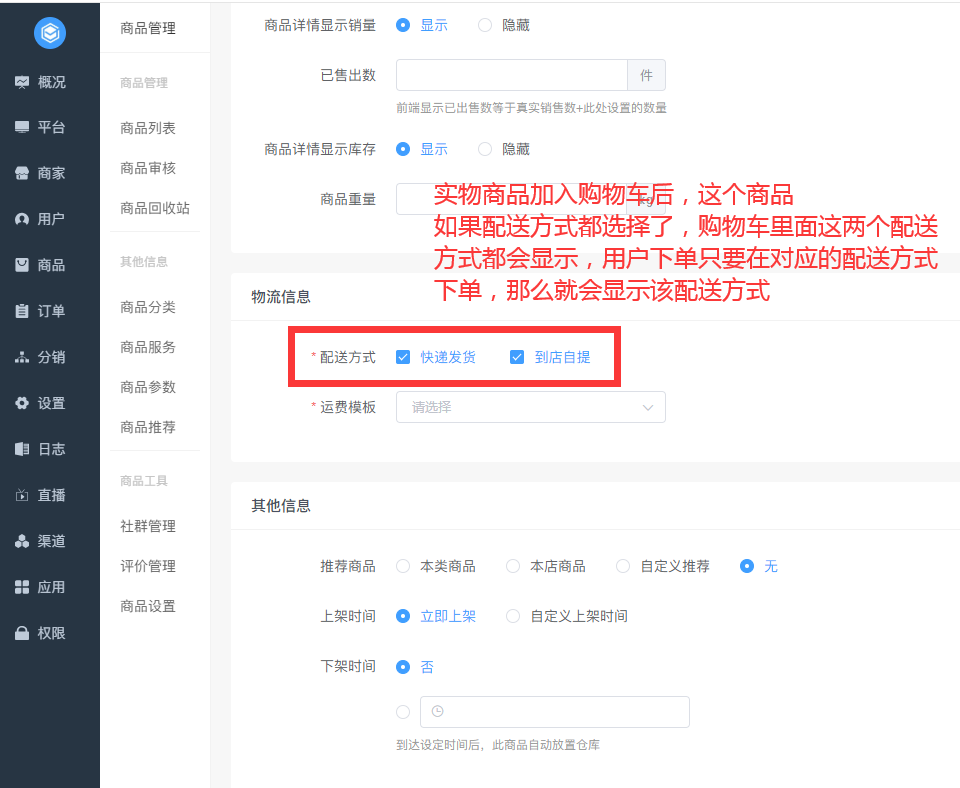Image resolution: width=960 pixels, height=788 pixels.
Task: Select 显示 for 商品详情显示库存
Action: pyautogui.click(x=403, y=149)
